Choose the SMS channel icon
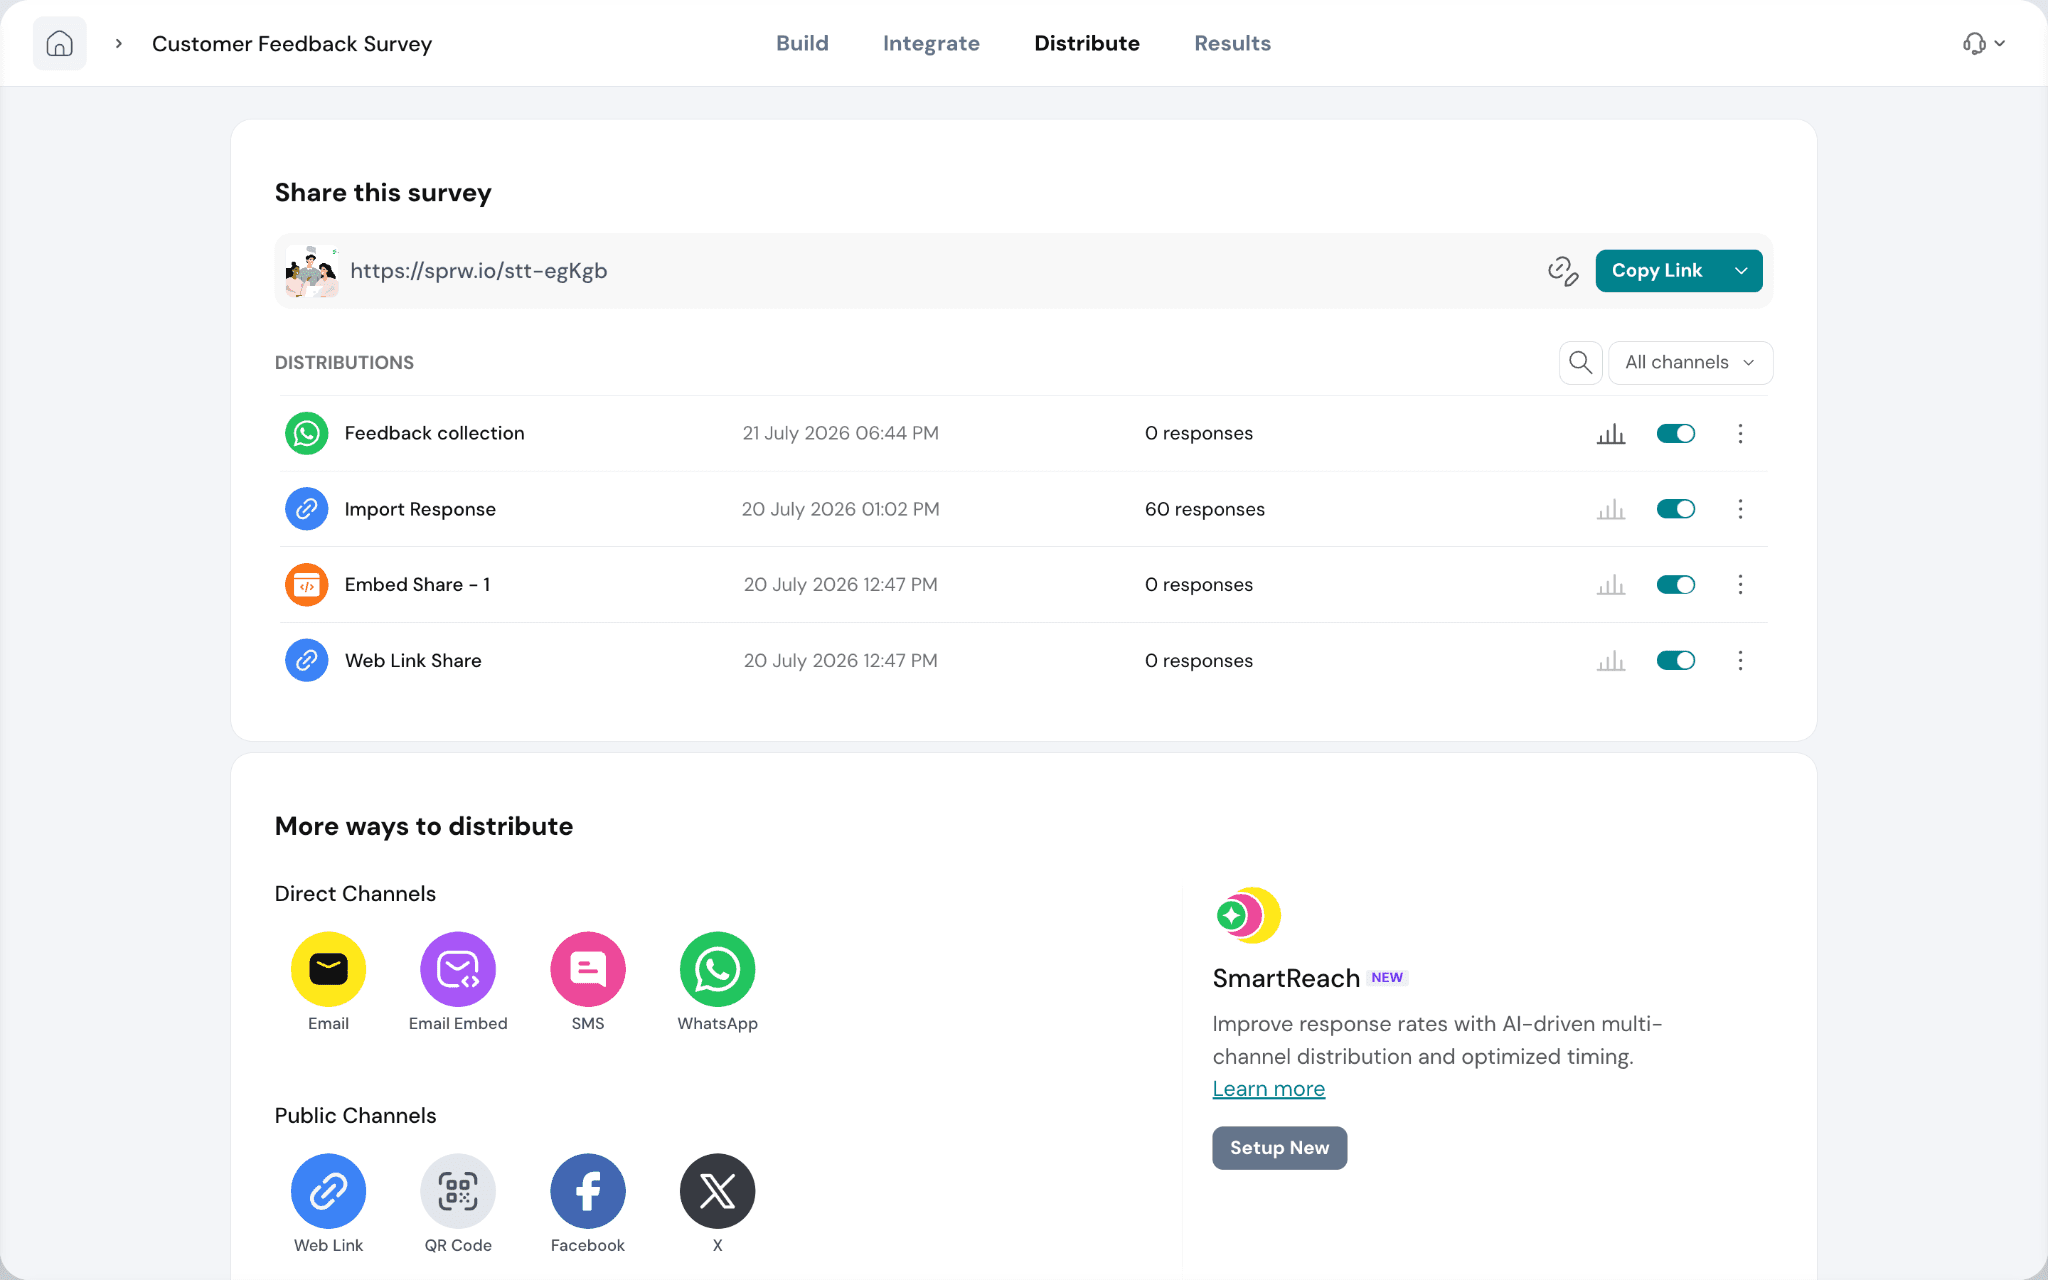 pos(588,969)
